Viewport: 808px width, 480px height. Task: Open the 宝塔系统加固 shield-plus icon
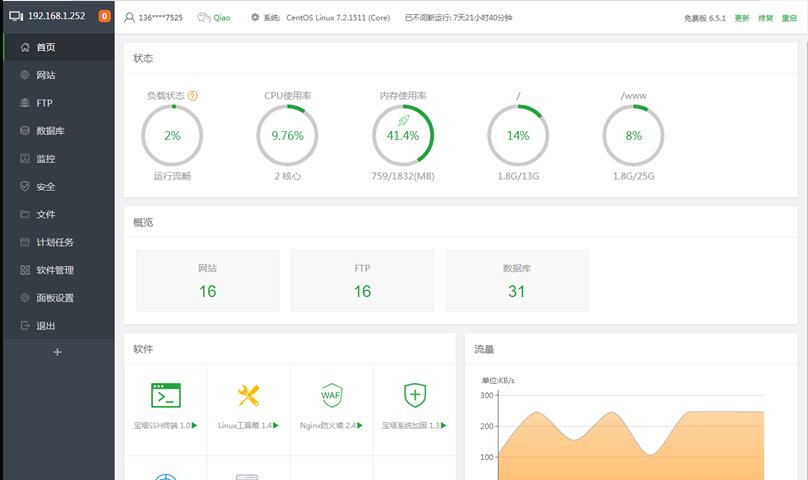click(x=415, y=395)
